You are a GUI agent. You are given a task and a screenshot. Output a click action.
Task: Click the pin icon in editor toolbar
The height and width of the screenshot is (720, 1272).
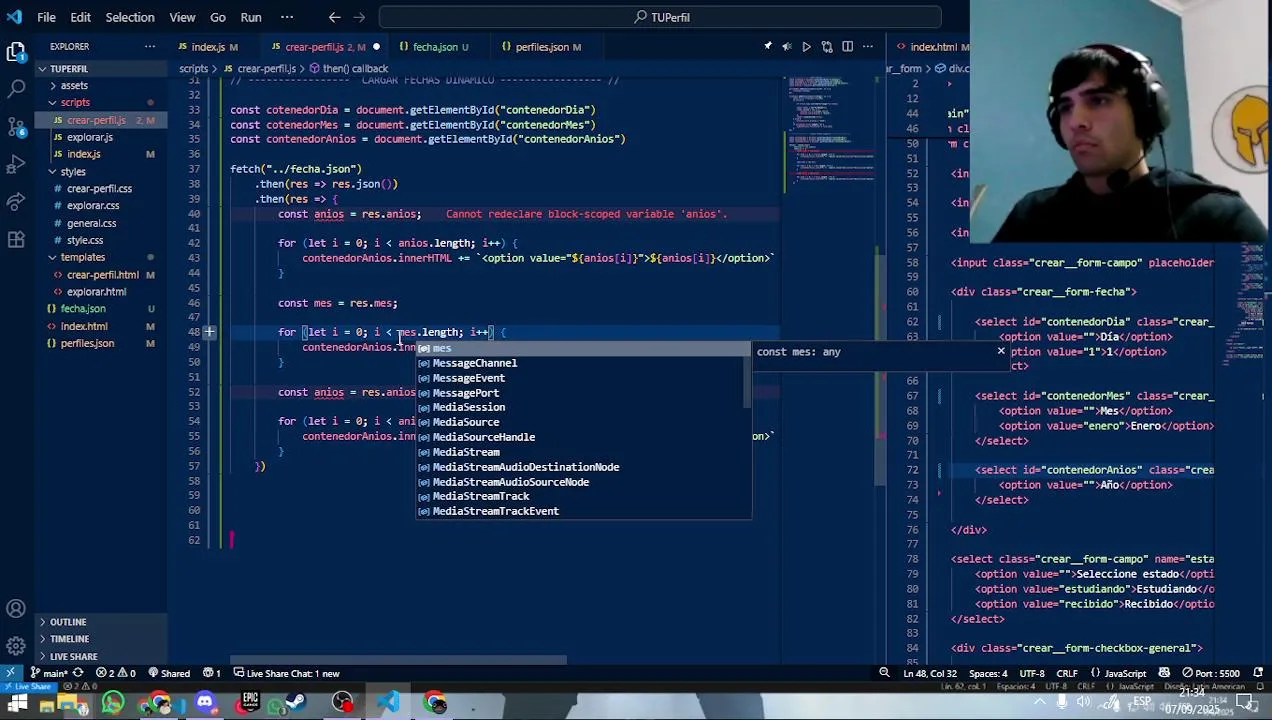(768, 46)
